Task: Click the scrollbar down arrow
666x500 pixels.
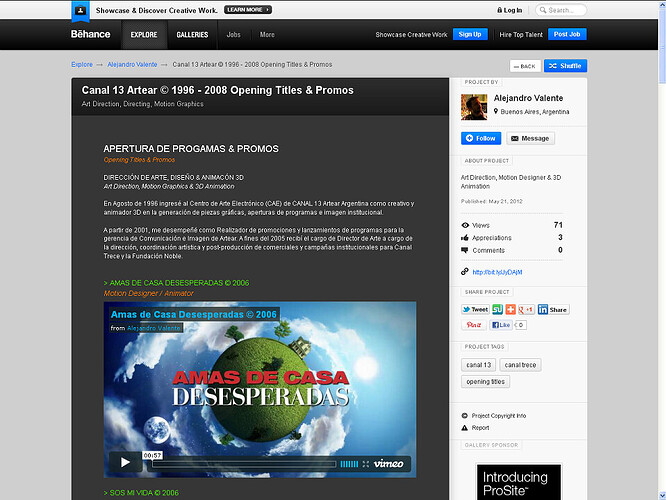Action: [662, 496]
